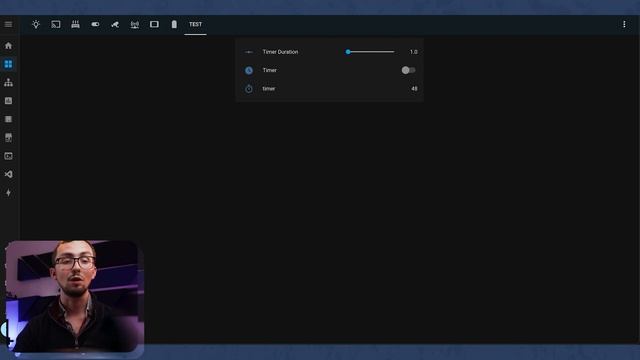Go to Home in the sidebar
Image resolution: width=640 pixels, height=360 pixels.
click(8, 46)
